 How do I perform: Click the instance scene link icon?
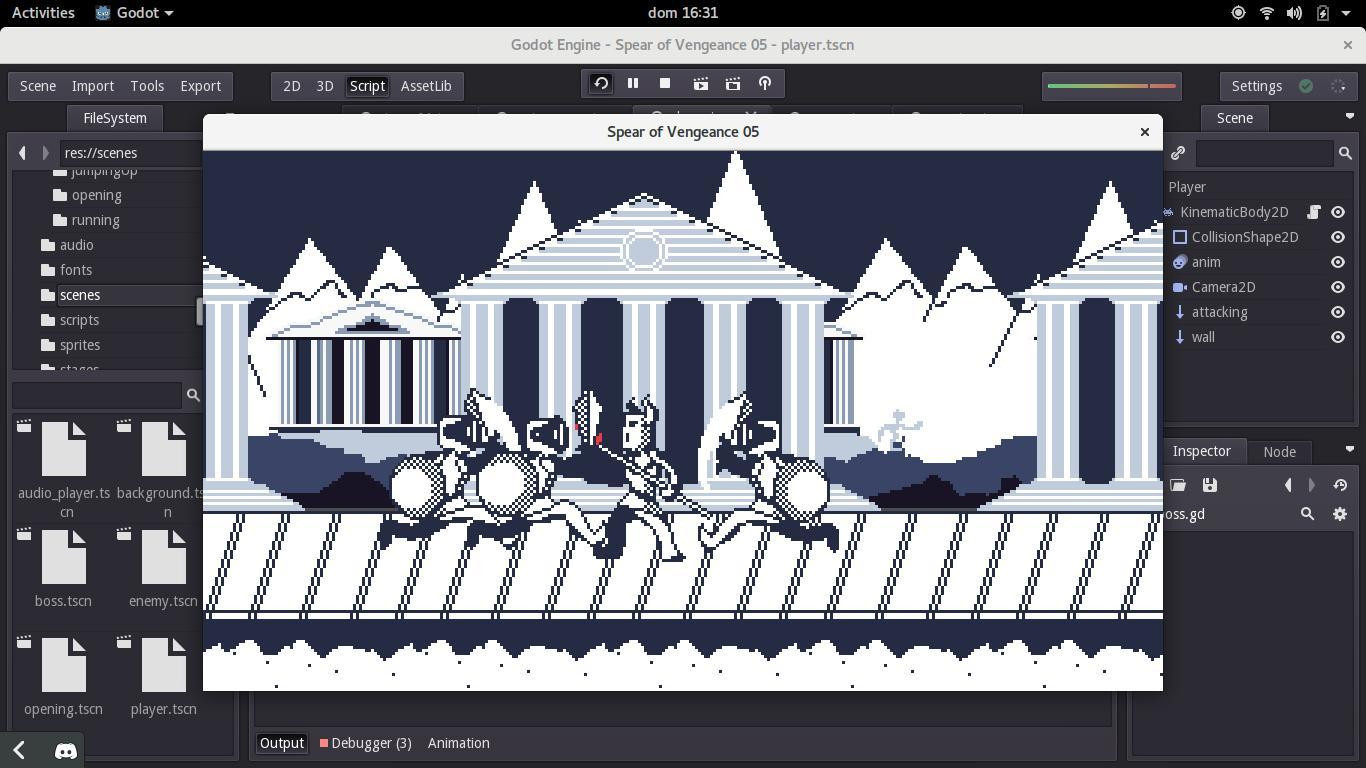[1177, 153]
